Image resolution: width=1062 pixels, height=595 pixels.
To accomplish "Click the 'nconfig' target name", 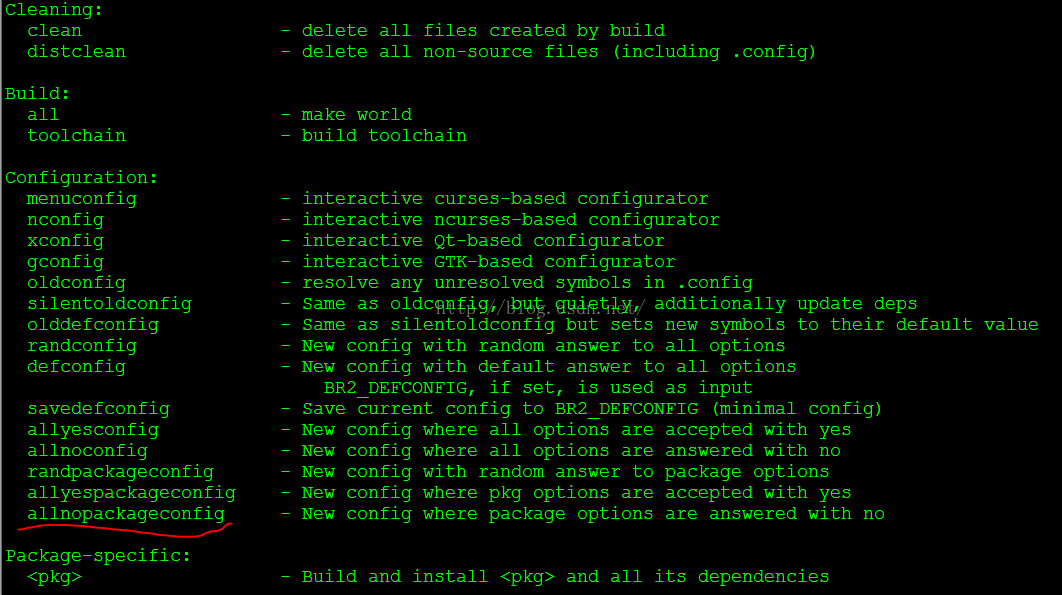I will [66, 220].
